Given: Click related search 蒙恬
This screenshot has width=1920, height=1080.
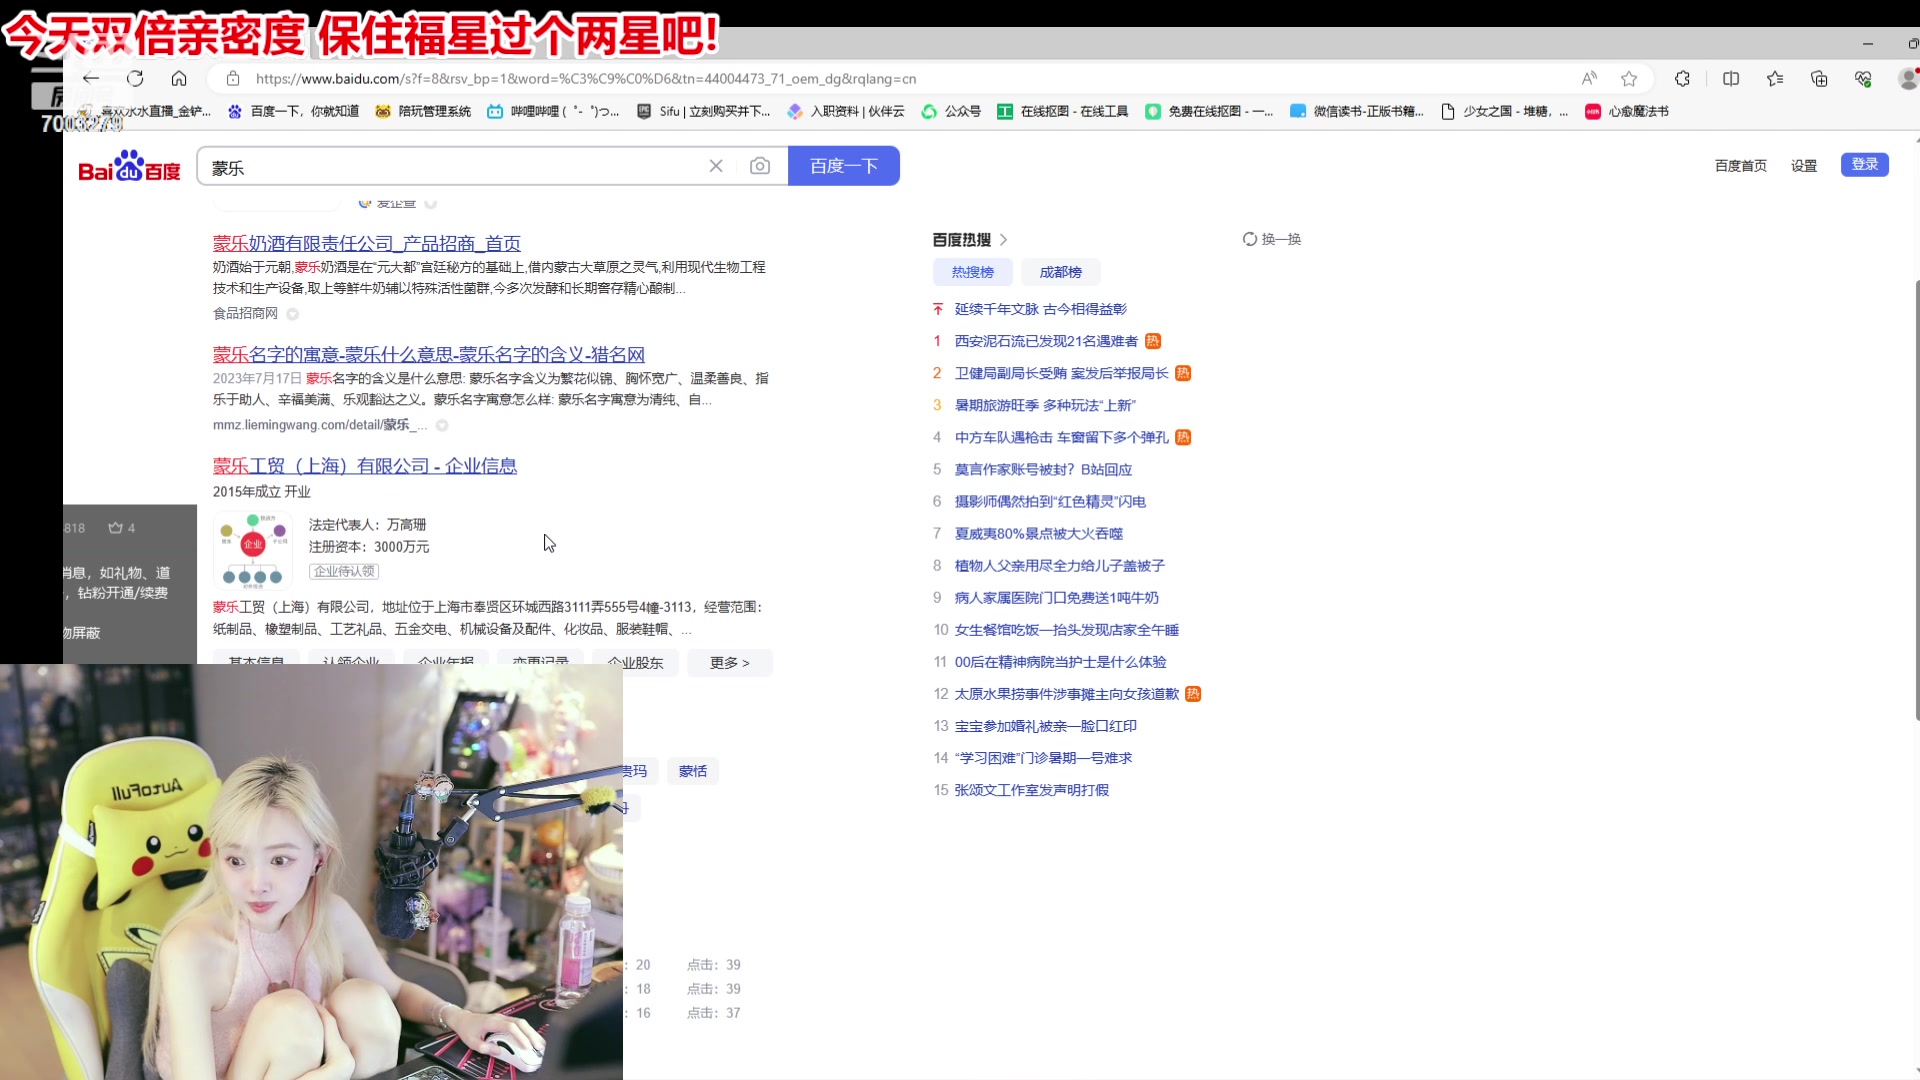Looking at the screenshot, I should pyautogui.click(x=692, y=771).
